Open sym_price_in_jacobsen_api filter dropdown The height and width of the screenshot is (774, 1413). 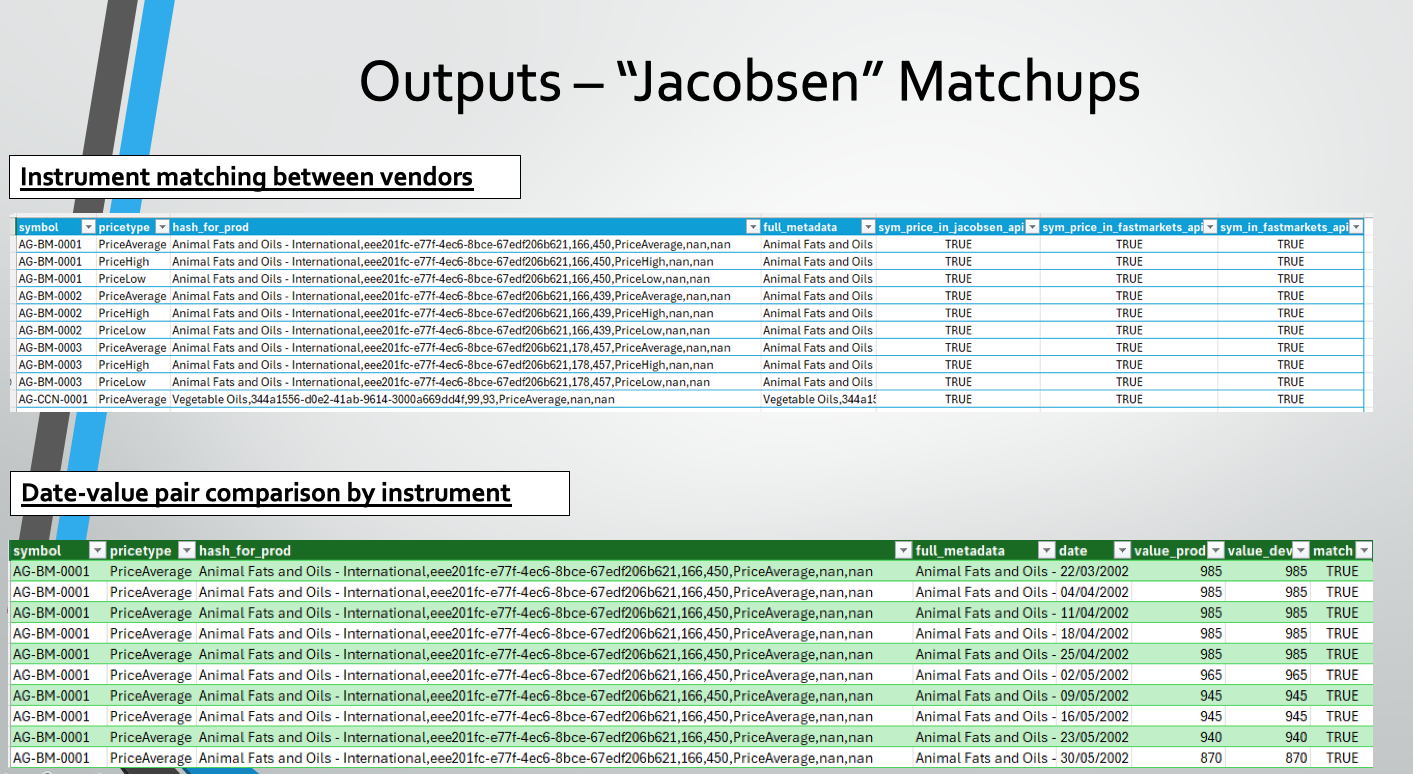click(1032, 227)
